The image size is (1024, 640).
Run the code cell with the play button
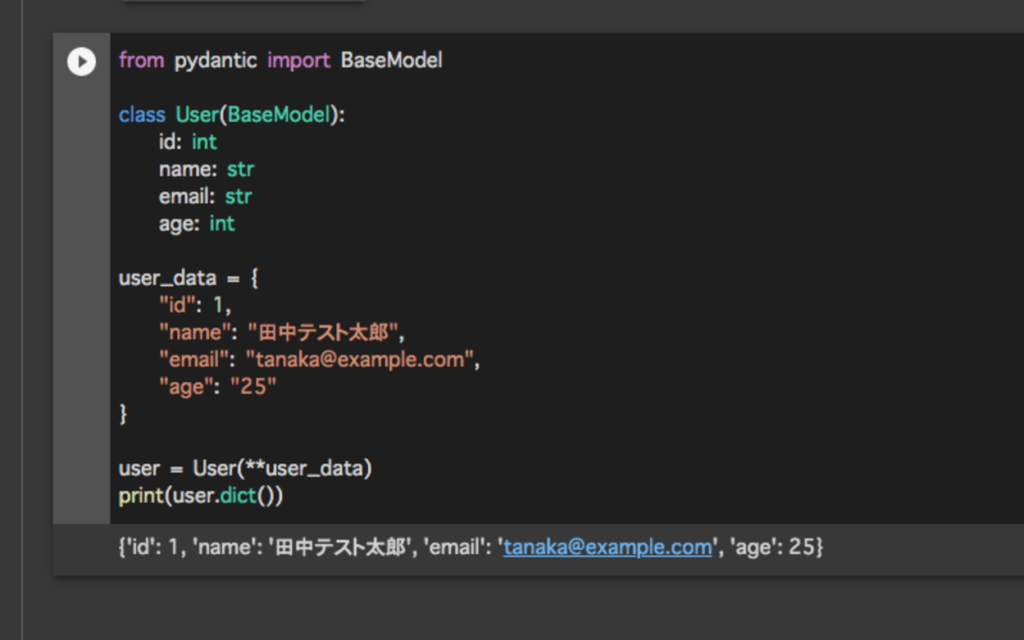tap(82, 61)
